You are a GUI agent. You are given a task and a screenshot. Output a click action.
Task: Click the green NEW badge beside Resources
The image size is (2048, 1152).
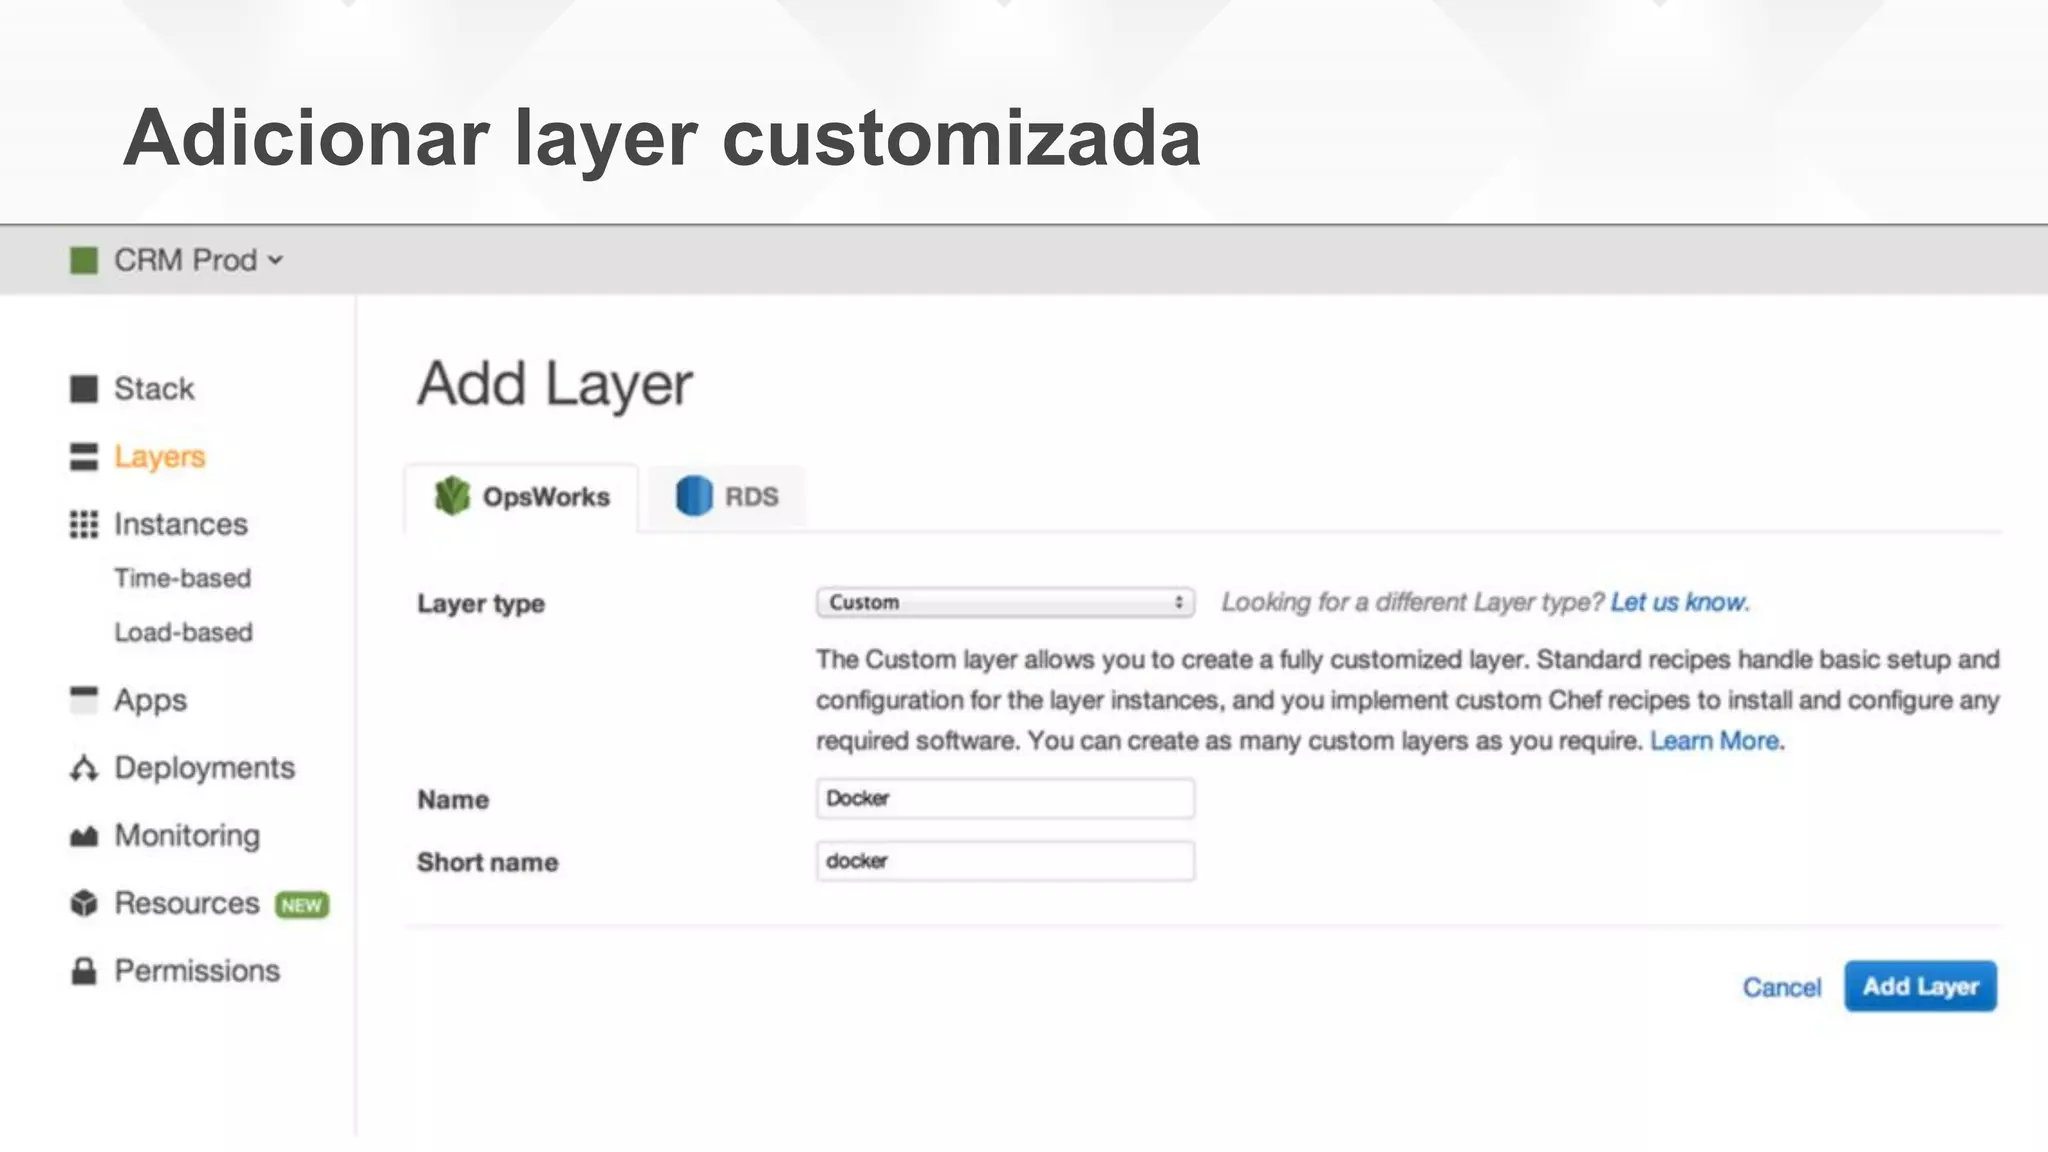[x=302, y=905]
